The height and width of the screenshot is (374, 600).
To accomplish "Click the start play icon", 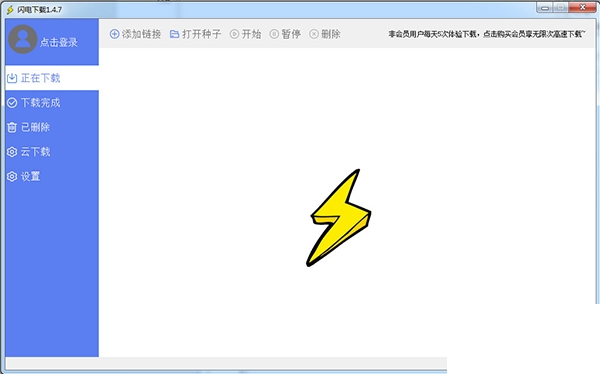I will pos(234,34).
